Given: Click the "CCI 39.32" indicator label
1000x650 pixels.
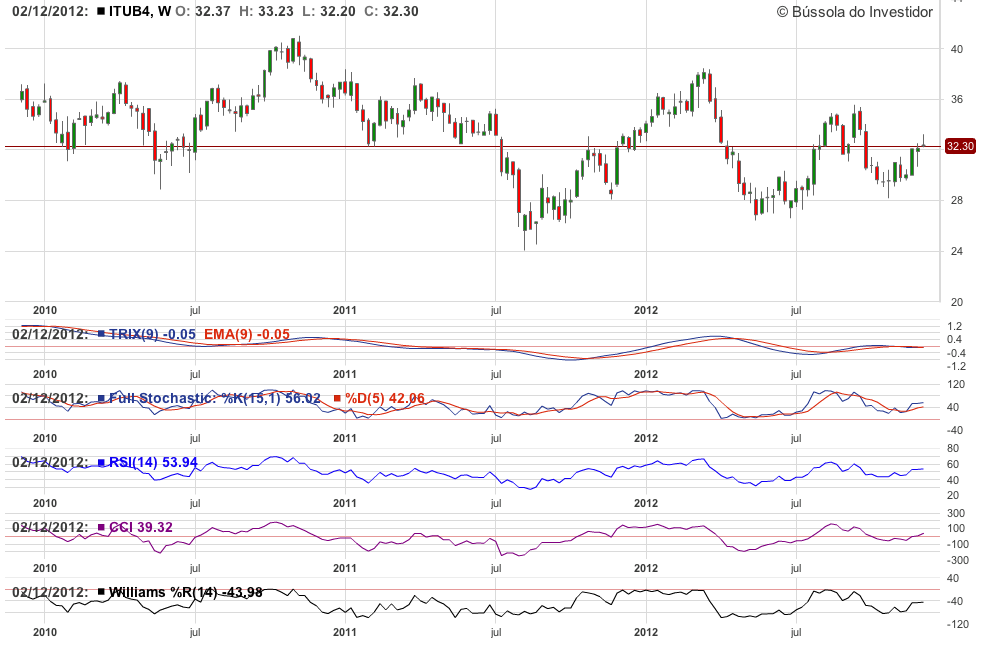Looking at the screenshot, I should click(x=141, y=527).
